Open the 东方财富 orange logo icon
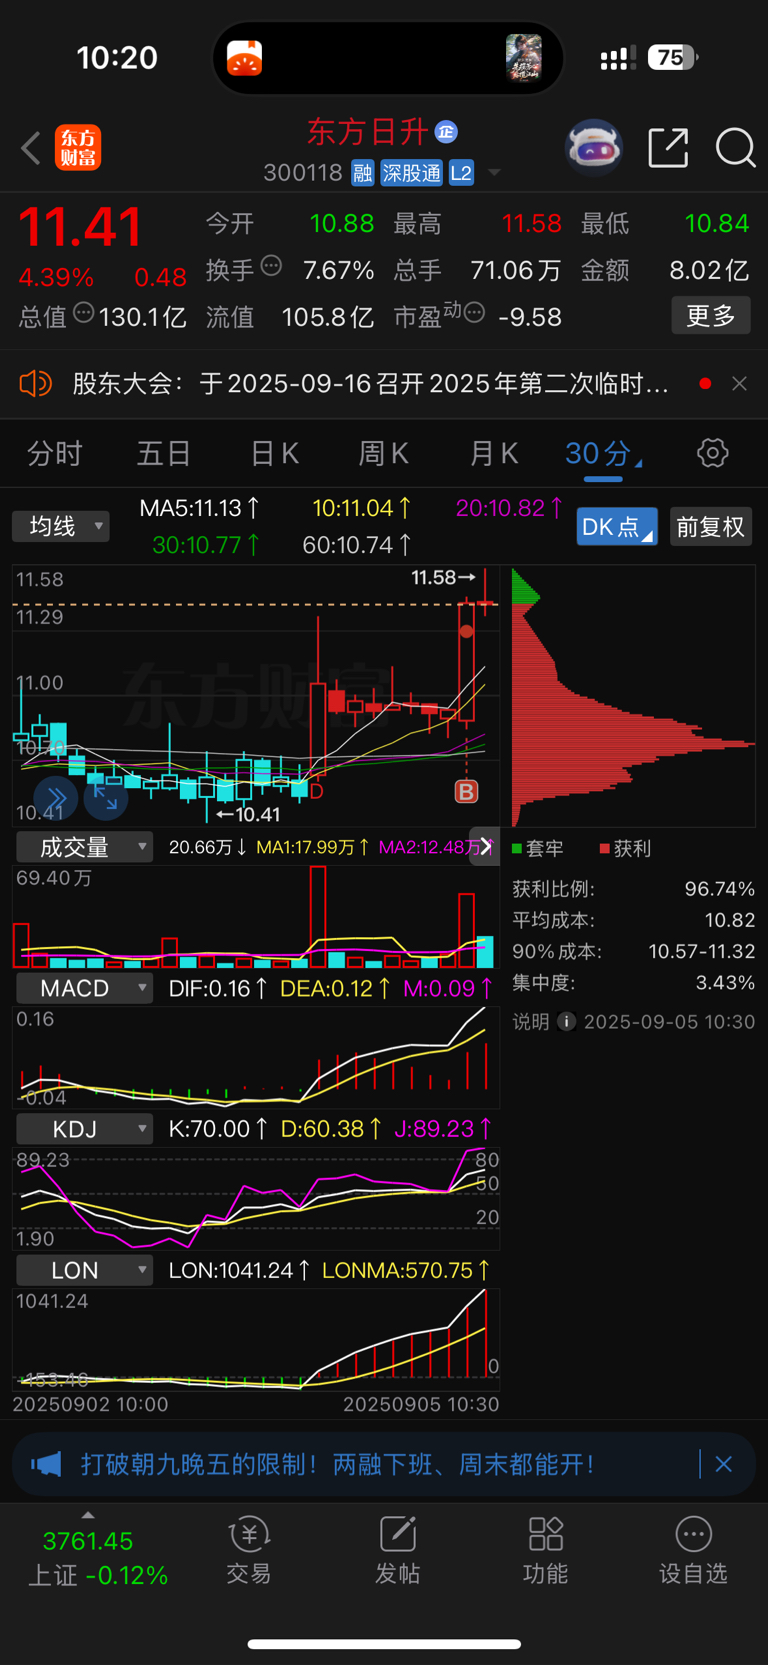Image resolution: width=769 pixels, height=1665 pixels. (78, 148)
